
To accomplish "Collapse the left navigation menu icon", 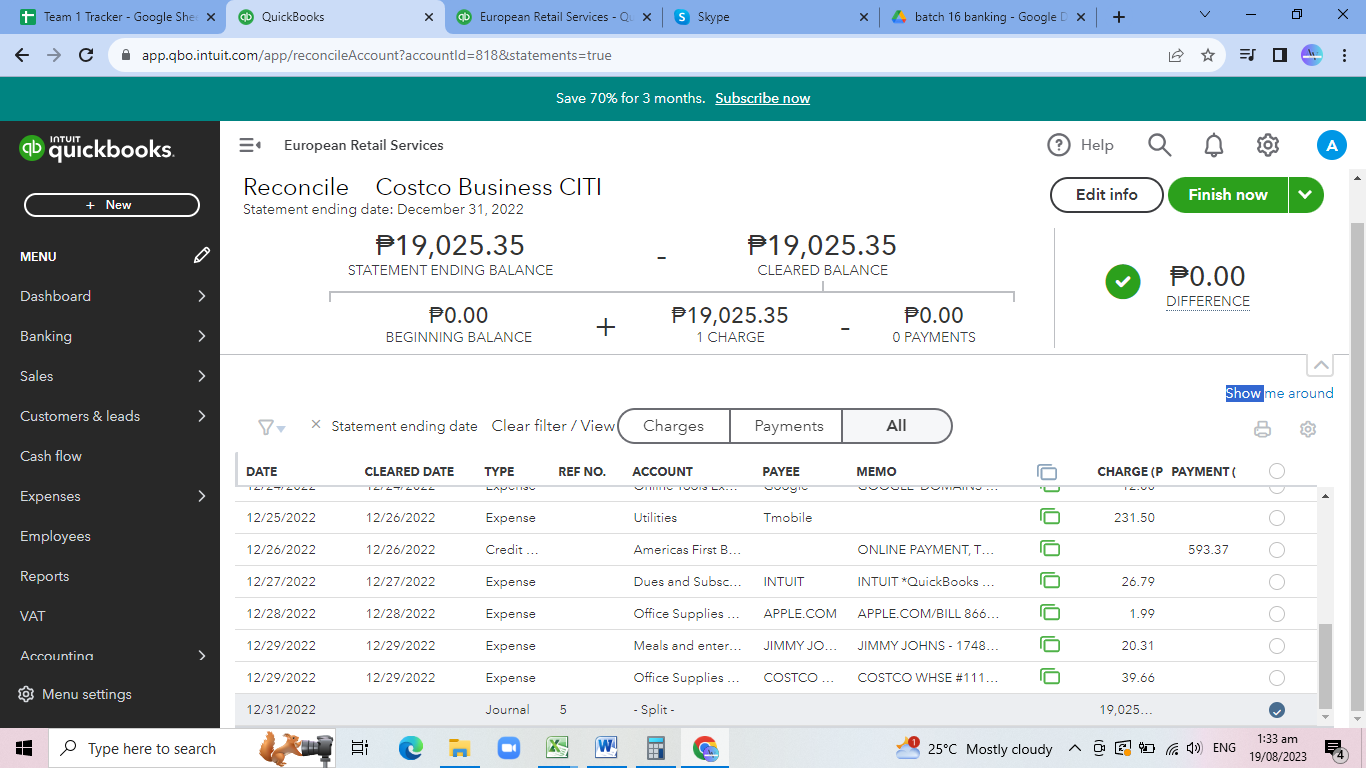I will tap(250, 145).
